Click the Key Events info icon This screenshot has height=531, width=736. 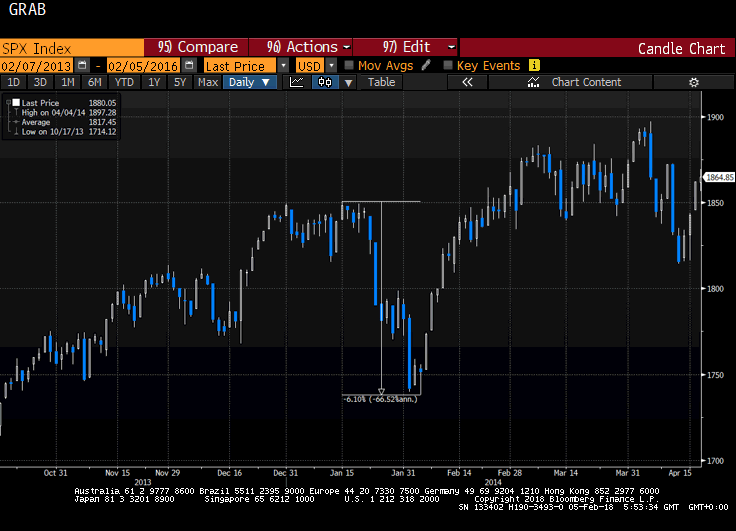tap(534, 65)
